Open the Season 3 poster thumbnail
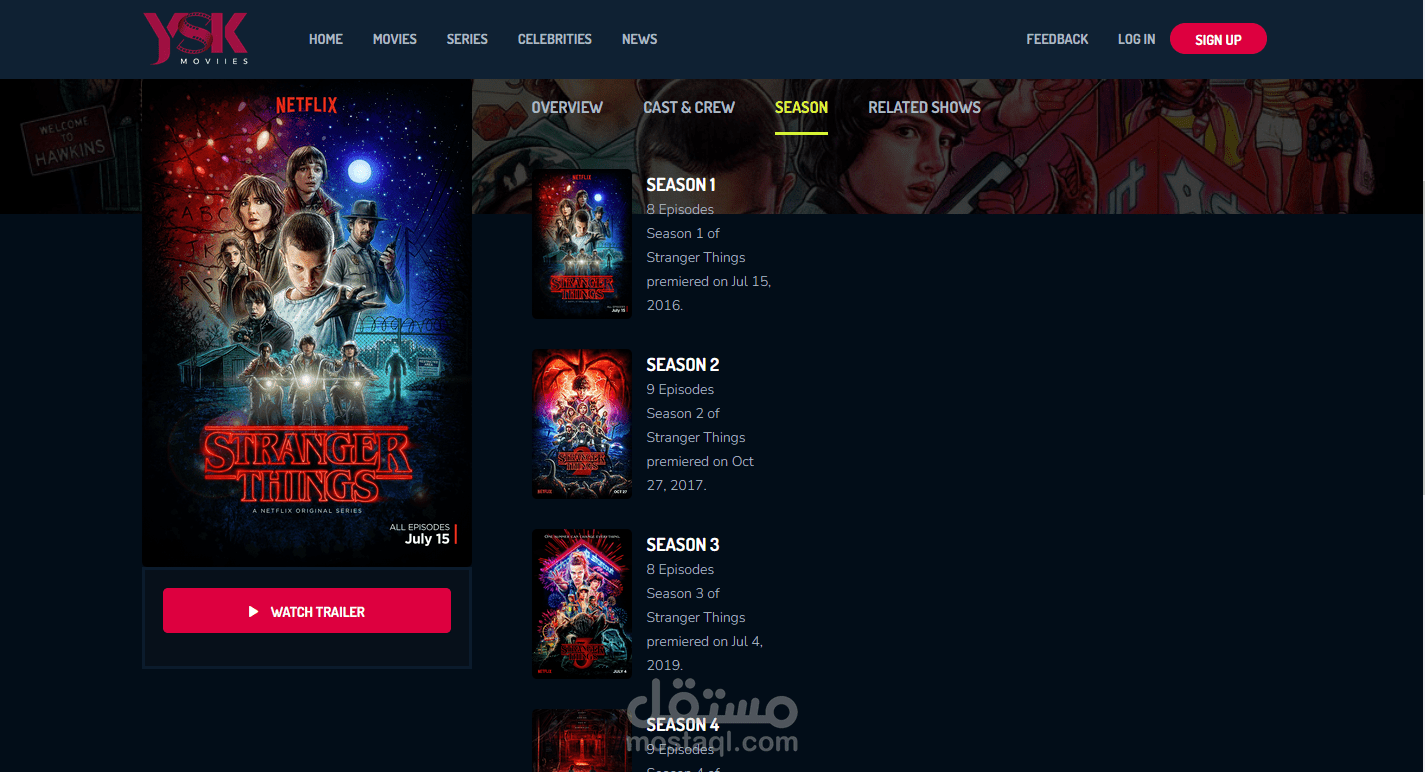 pos(582,604)
